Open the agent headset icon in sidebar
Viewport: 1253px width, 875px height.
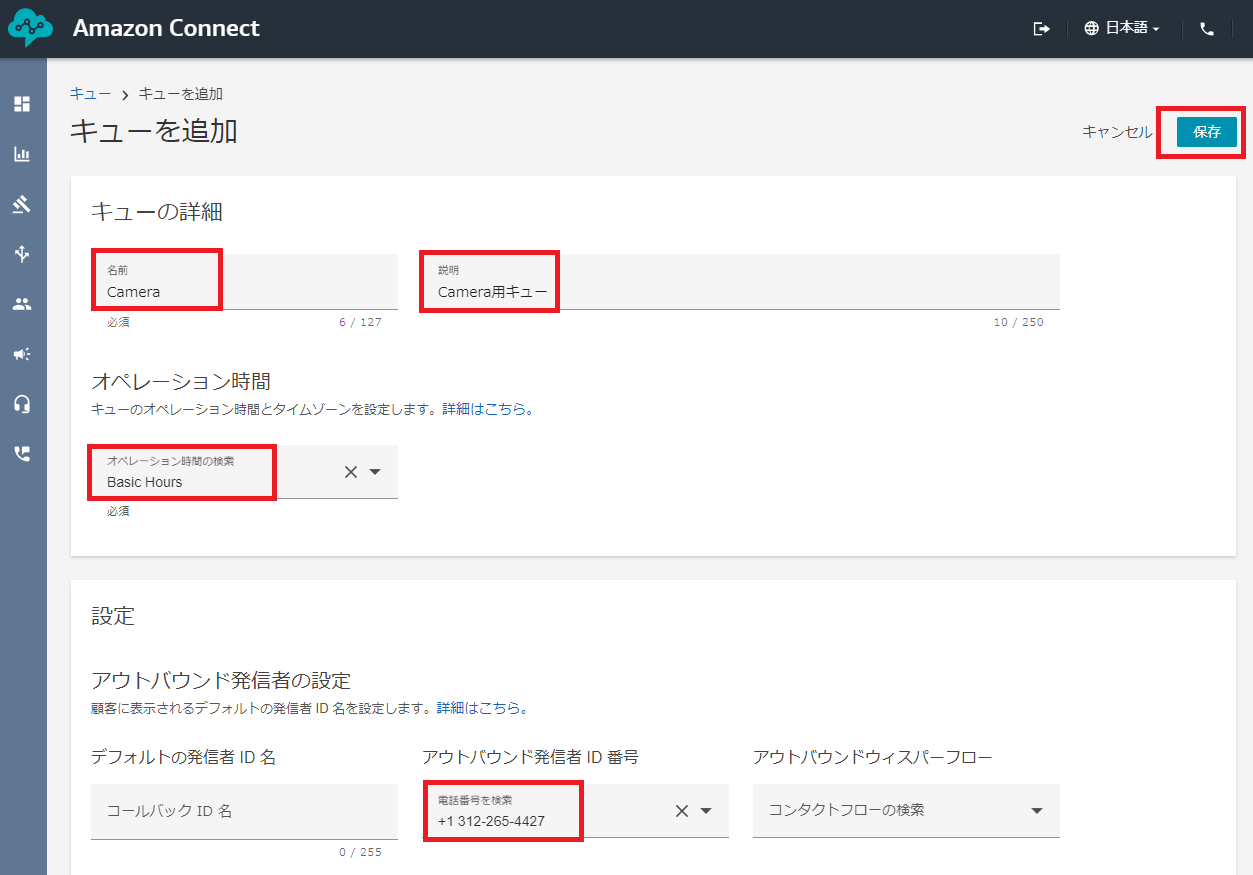22,404
